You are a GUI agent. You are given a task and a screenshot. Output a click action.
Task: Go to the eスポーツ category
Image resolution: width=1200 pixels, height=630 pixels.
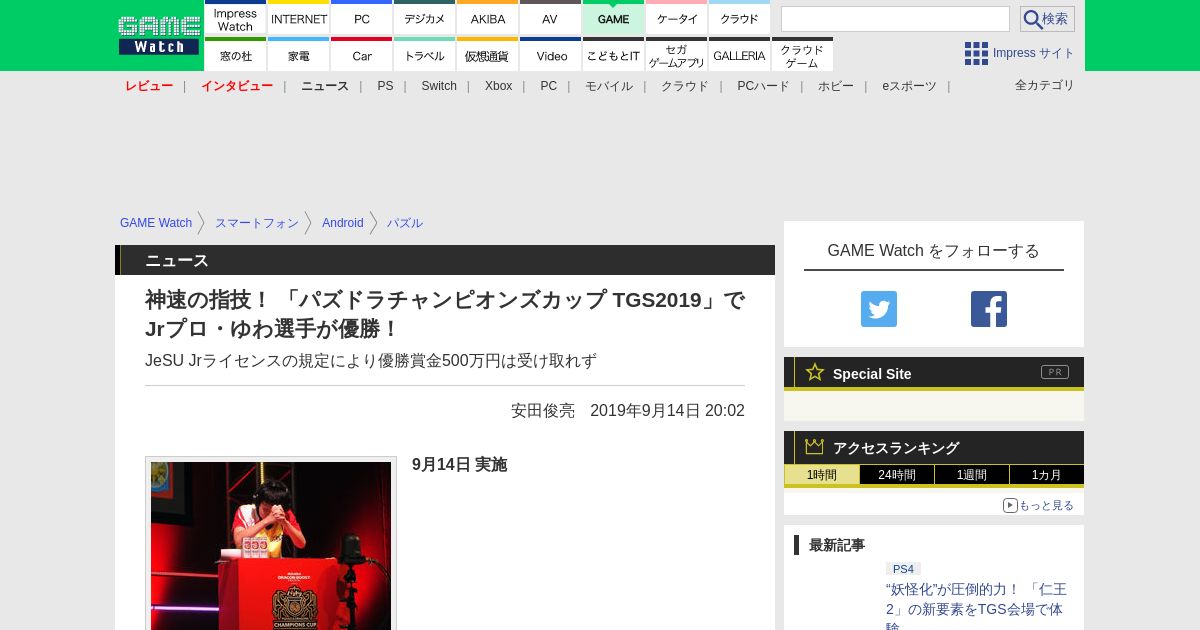(x=909, y=86)
